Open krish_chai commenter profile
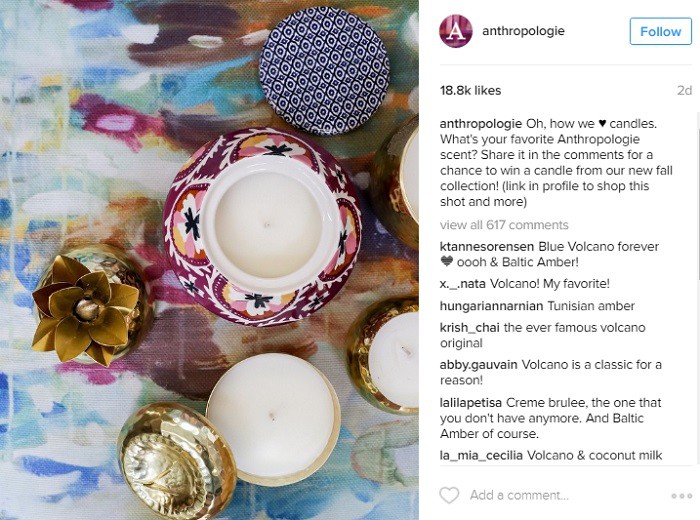Screen dimensions: 700x520 [469, 328]
